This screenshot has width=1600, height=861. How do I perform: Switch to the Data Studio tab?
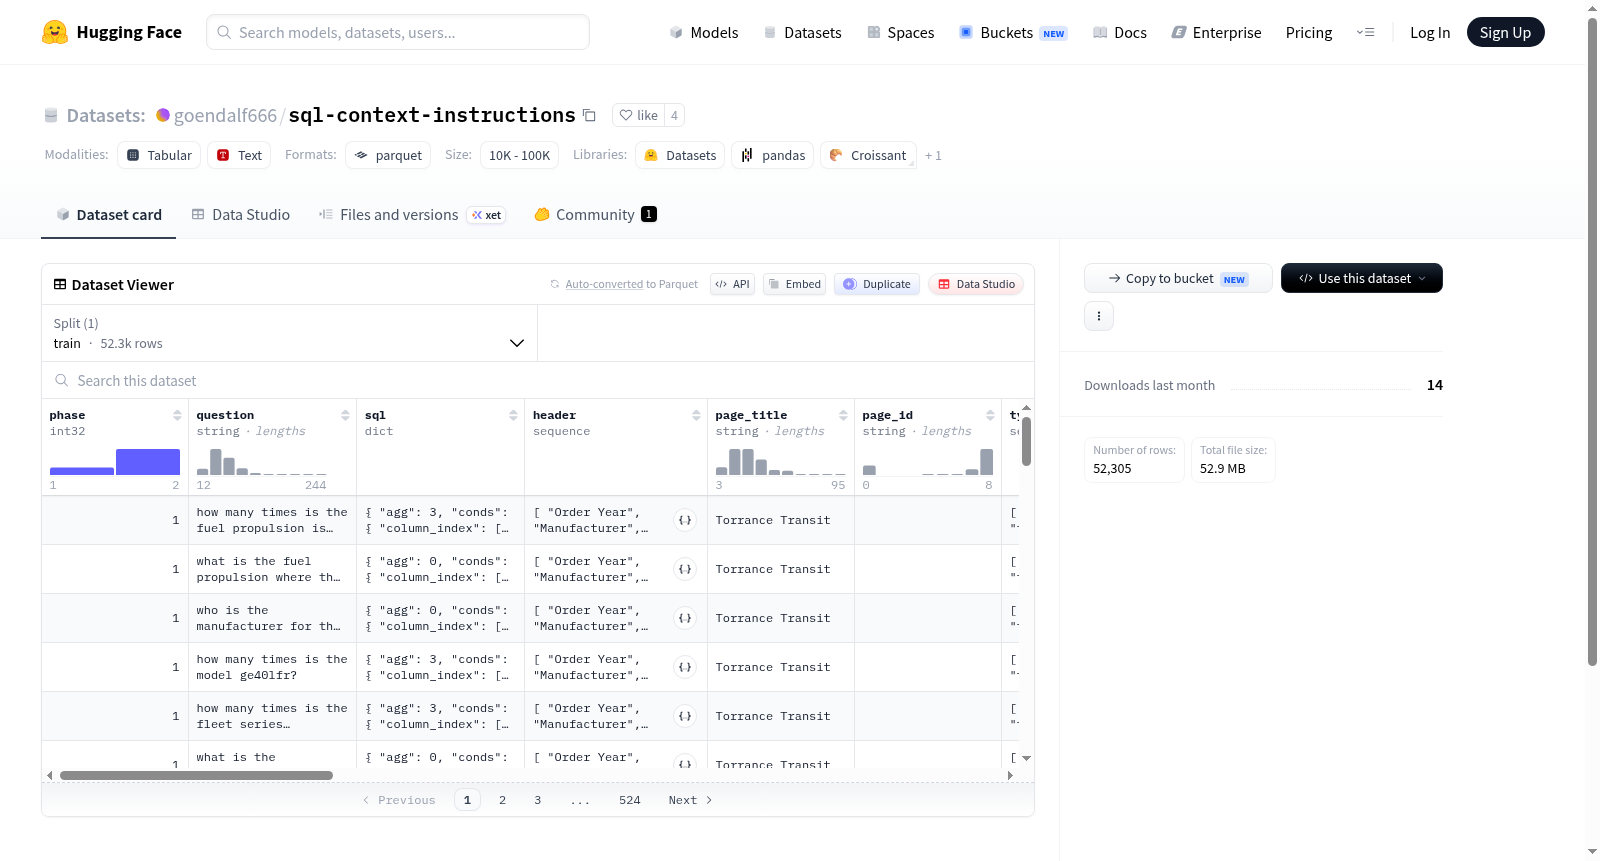pyautogui.click(x=241, y=214)
